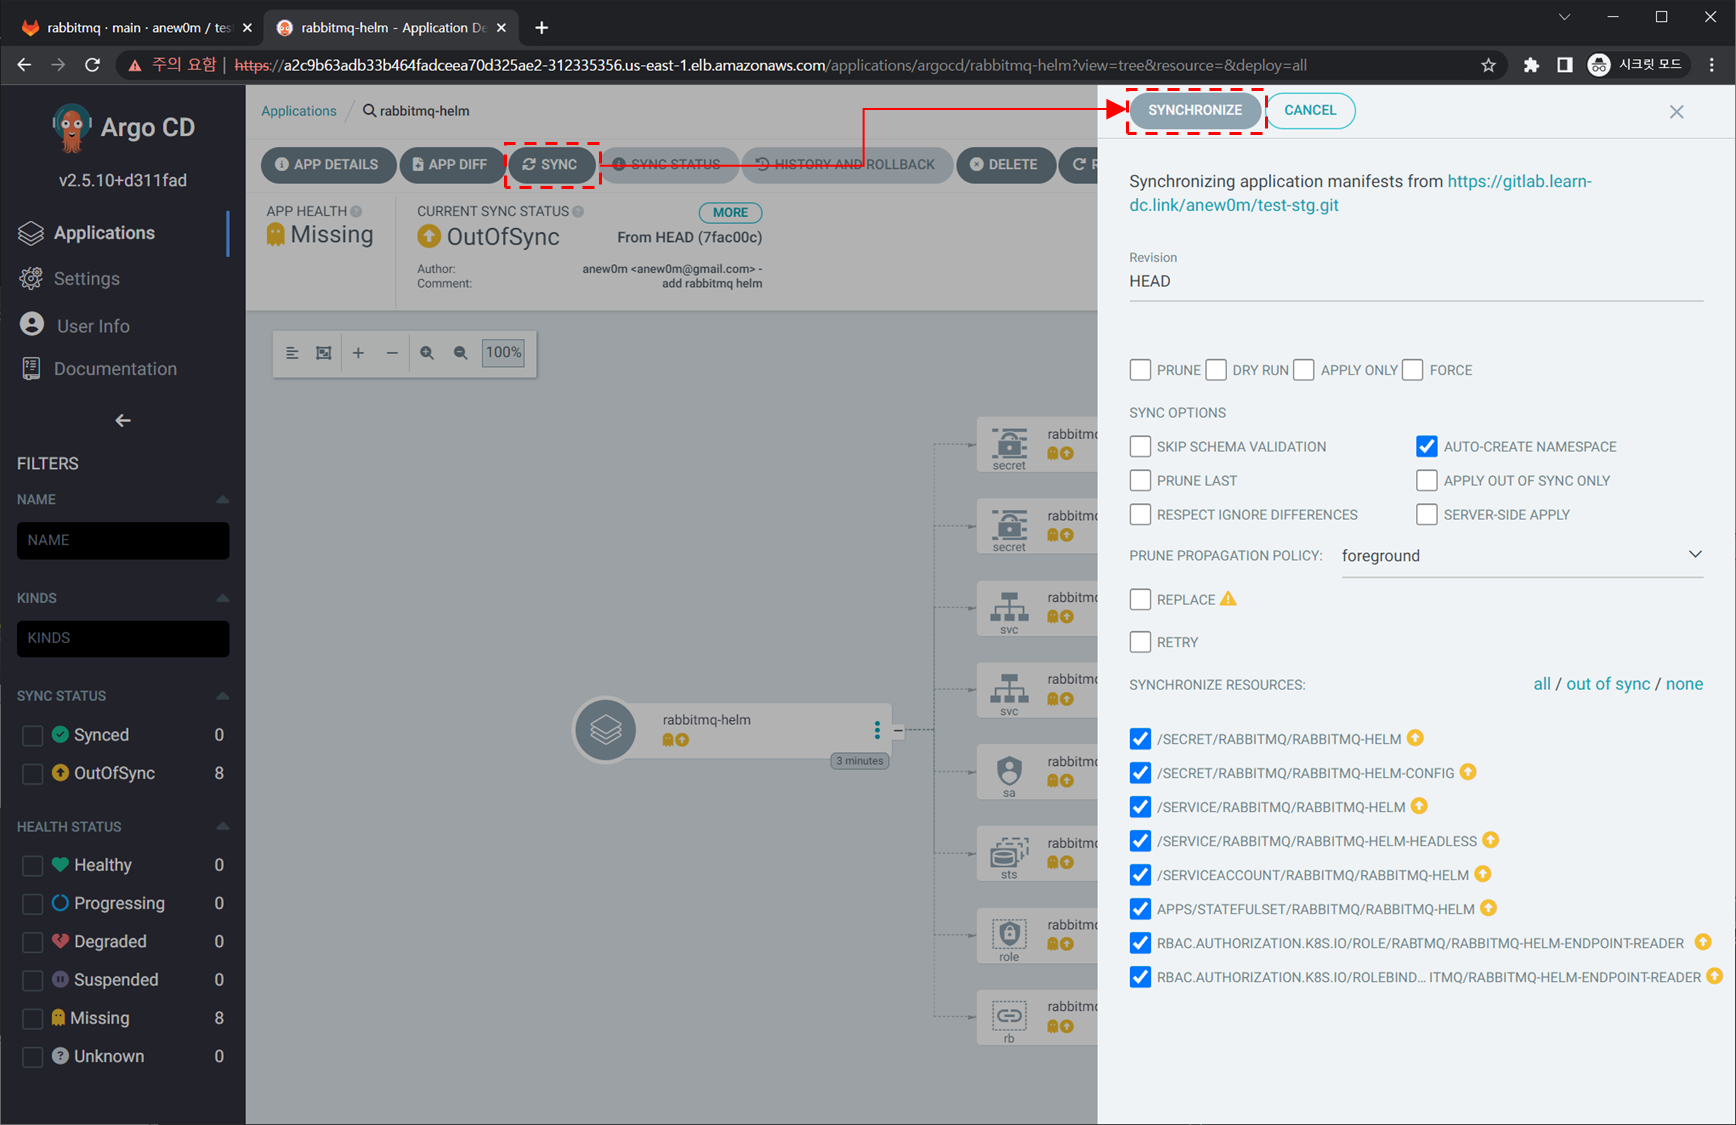This screenshot has width=1736, height=1125.
Task: Click the Settings gear in sidebar
Action: tap(32, 279)
